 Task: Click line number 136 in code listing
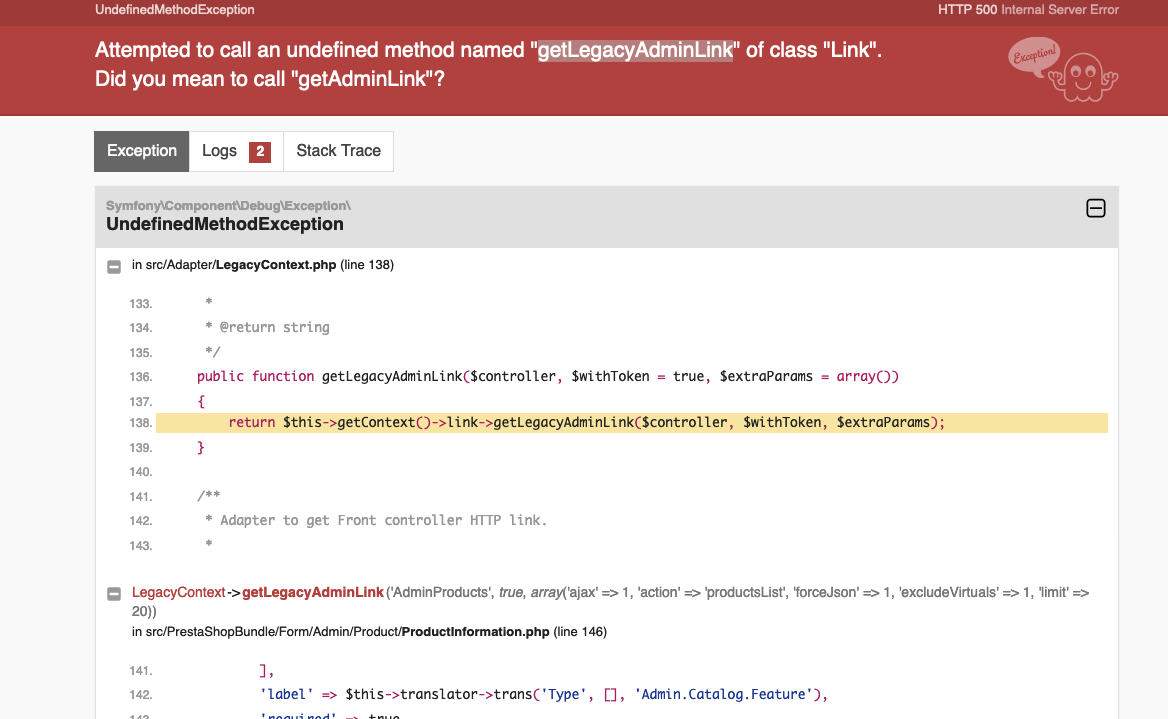pos(140,377)
